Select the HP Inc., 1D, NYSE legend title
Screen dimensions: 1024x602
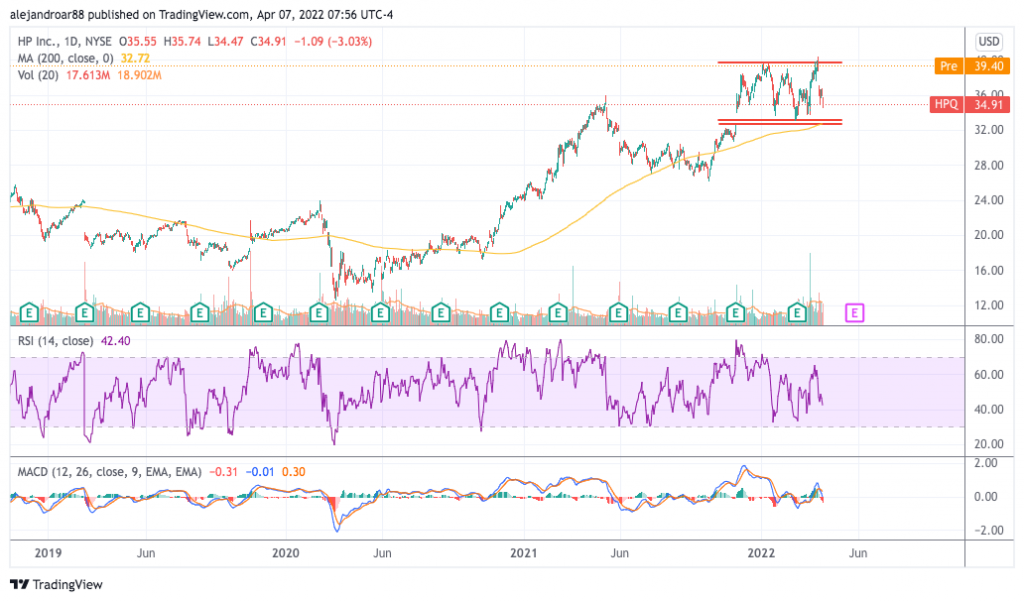point(65,41)
